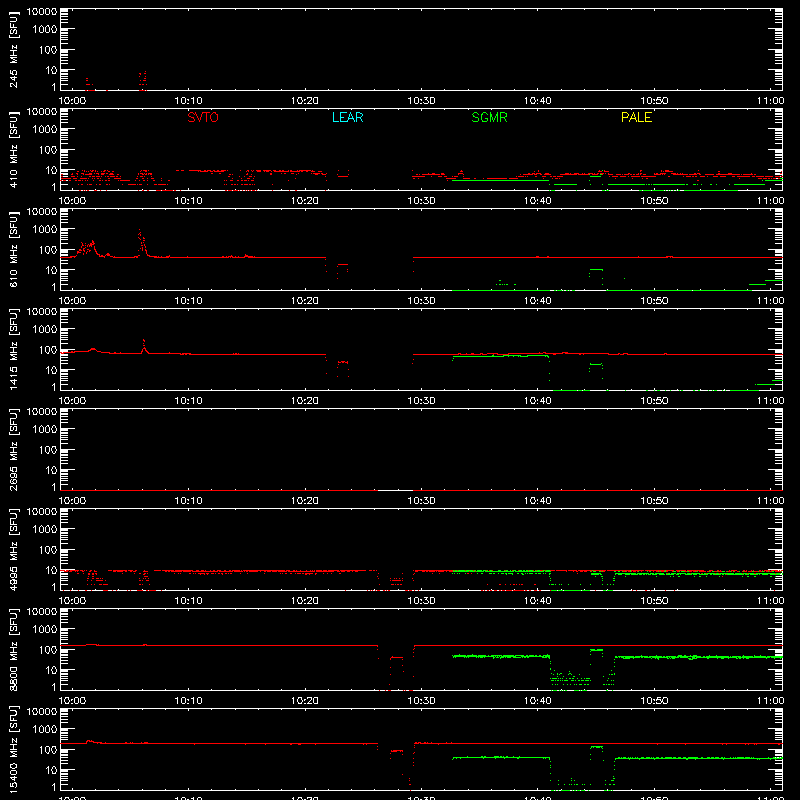Click the 1000 tick label on 2695 MHz panel
The height and width of the screenshot is (800, 800).
click(x=45, y=430)
